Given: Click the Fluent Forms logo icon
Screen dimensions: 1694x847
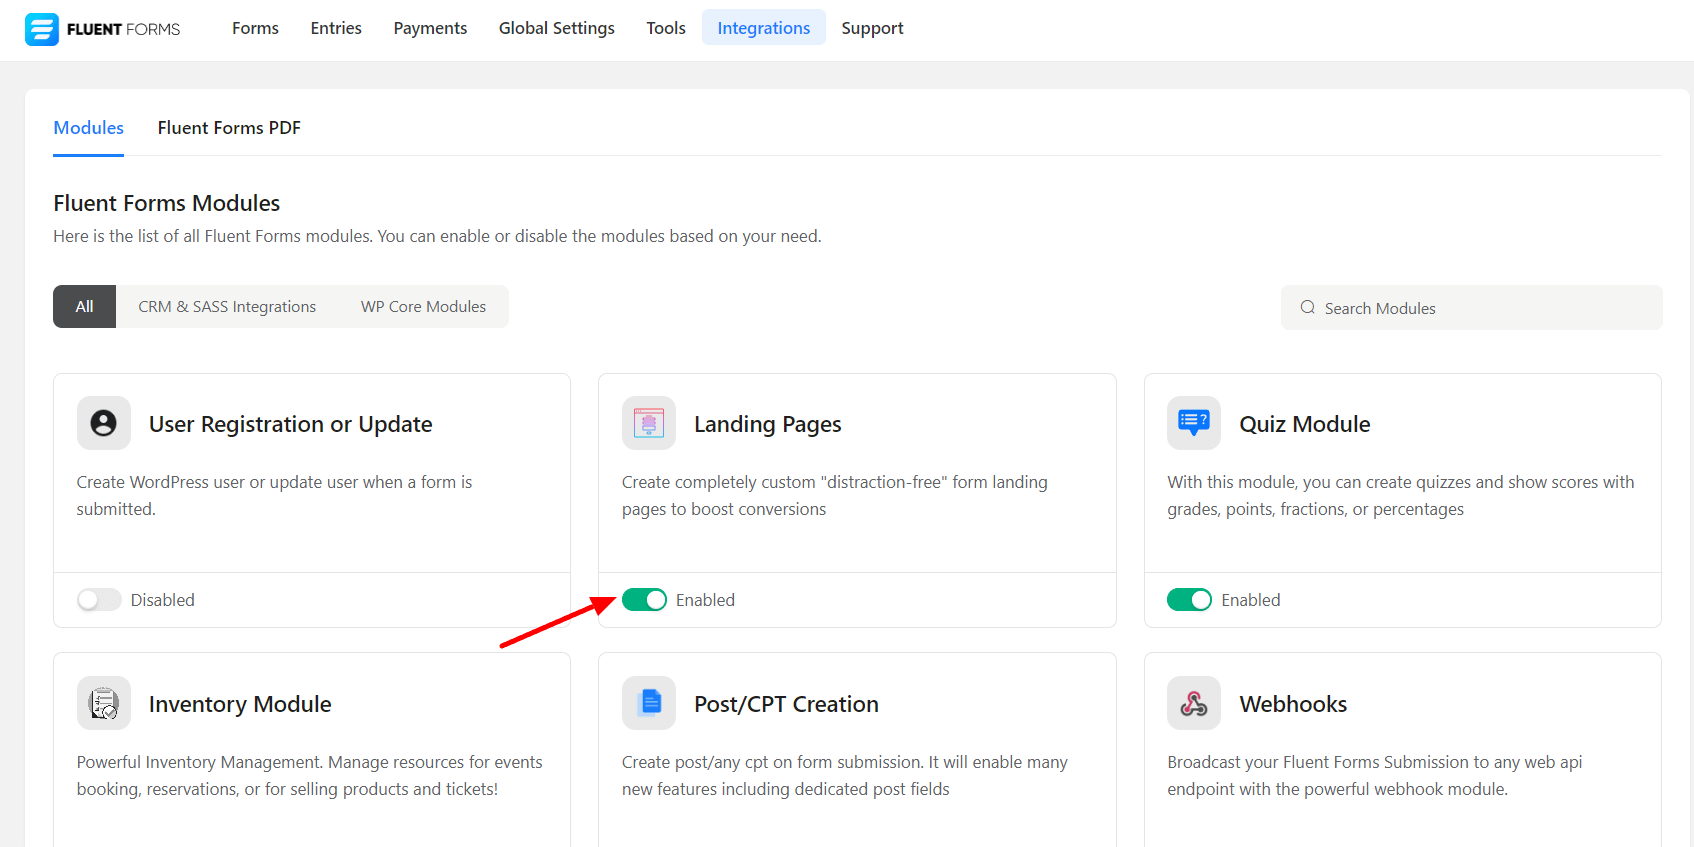Looking at the screenshot, I should click(x=42, y=29).
